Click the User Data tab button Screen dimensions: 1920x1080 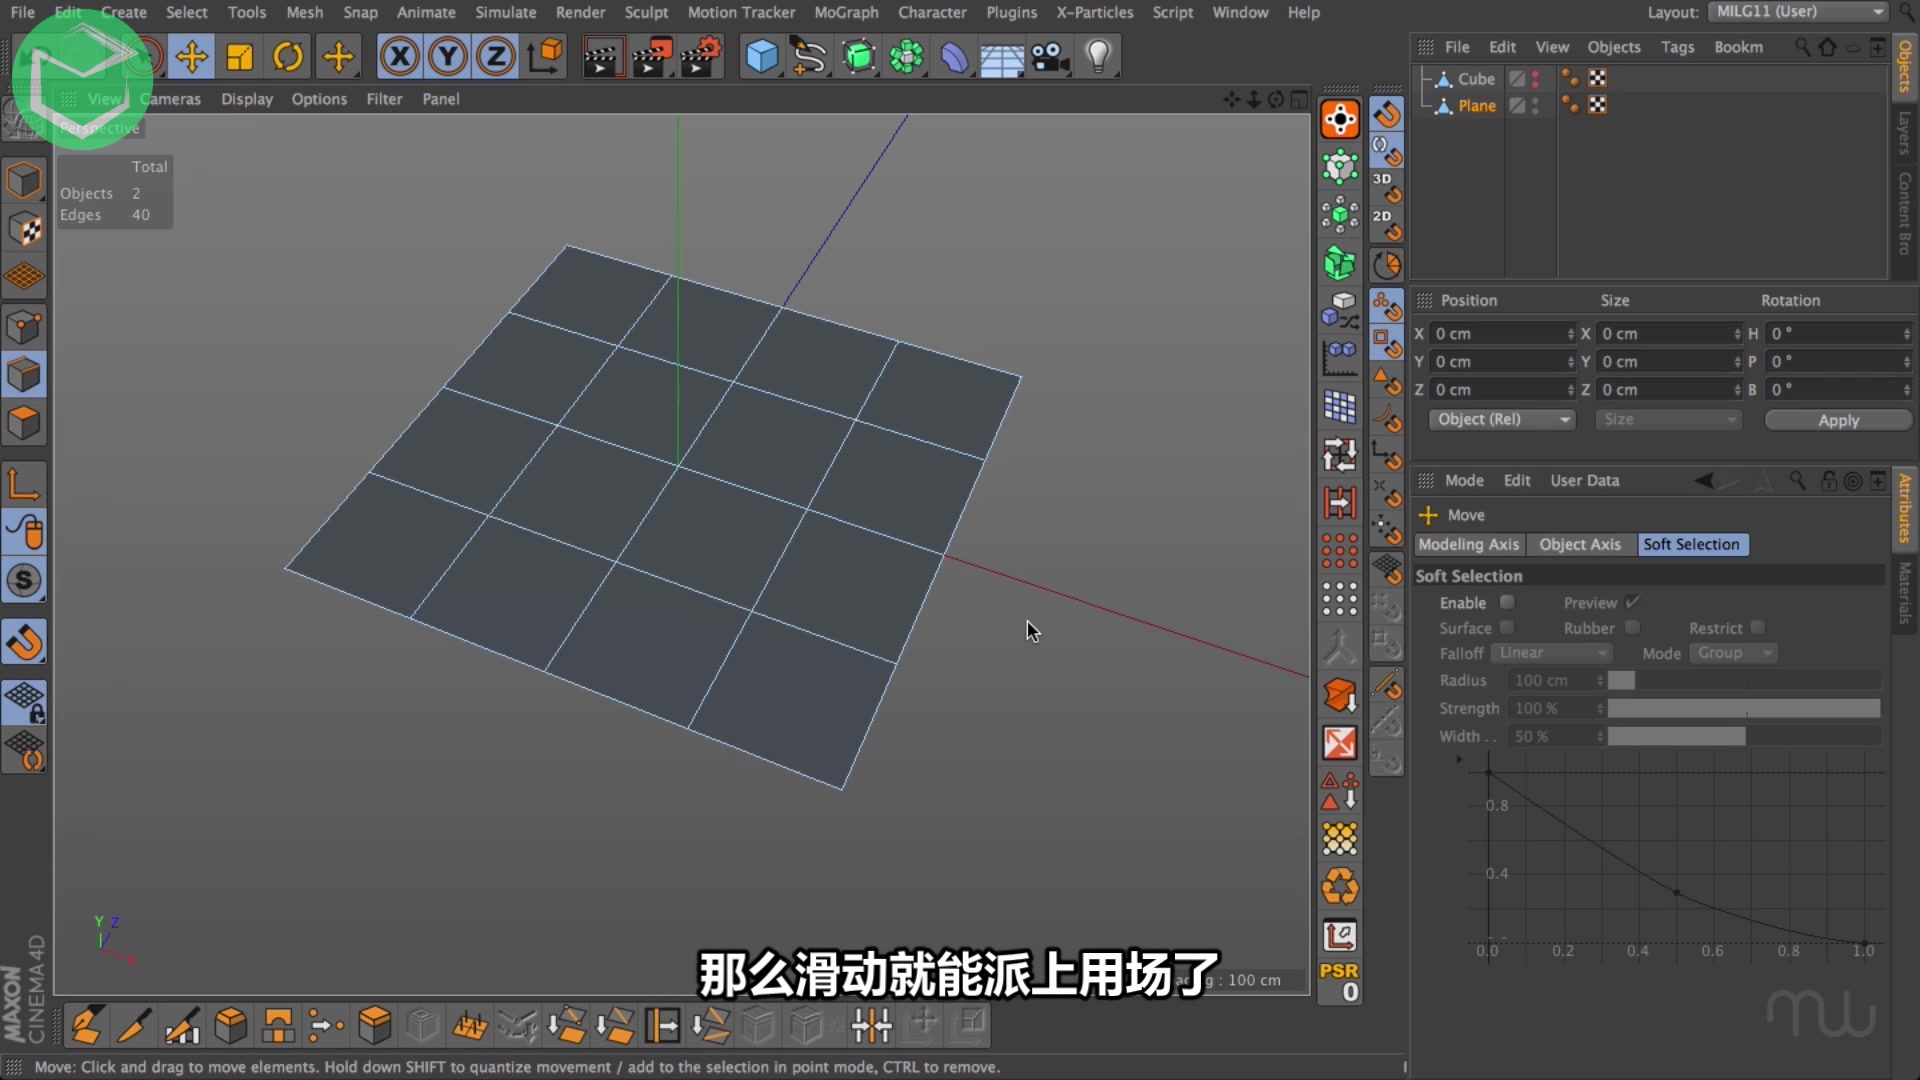pyautogui.click(x=1584, y=479)
